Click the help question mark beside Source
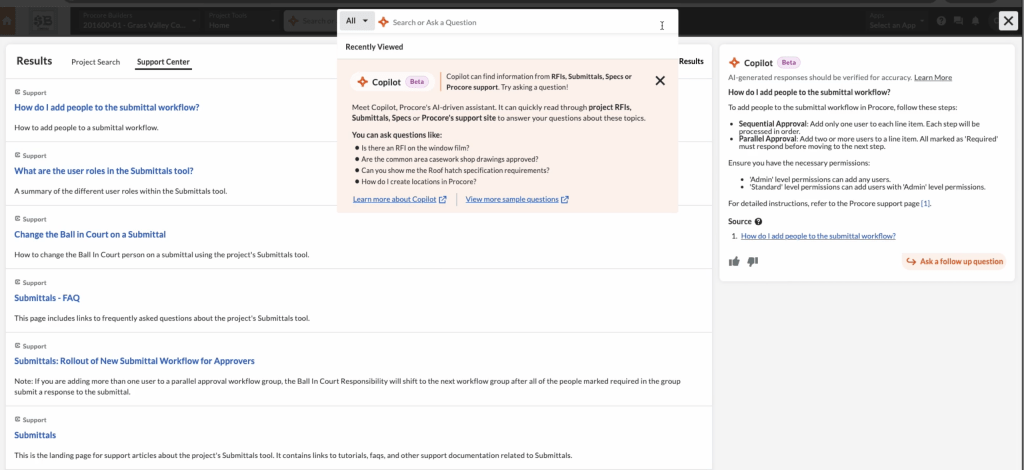1024x470 pixels. (758, 222)
